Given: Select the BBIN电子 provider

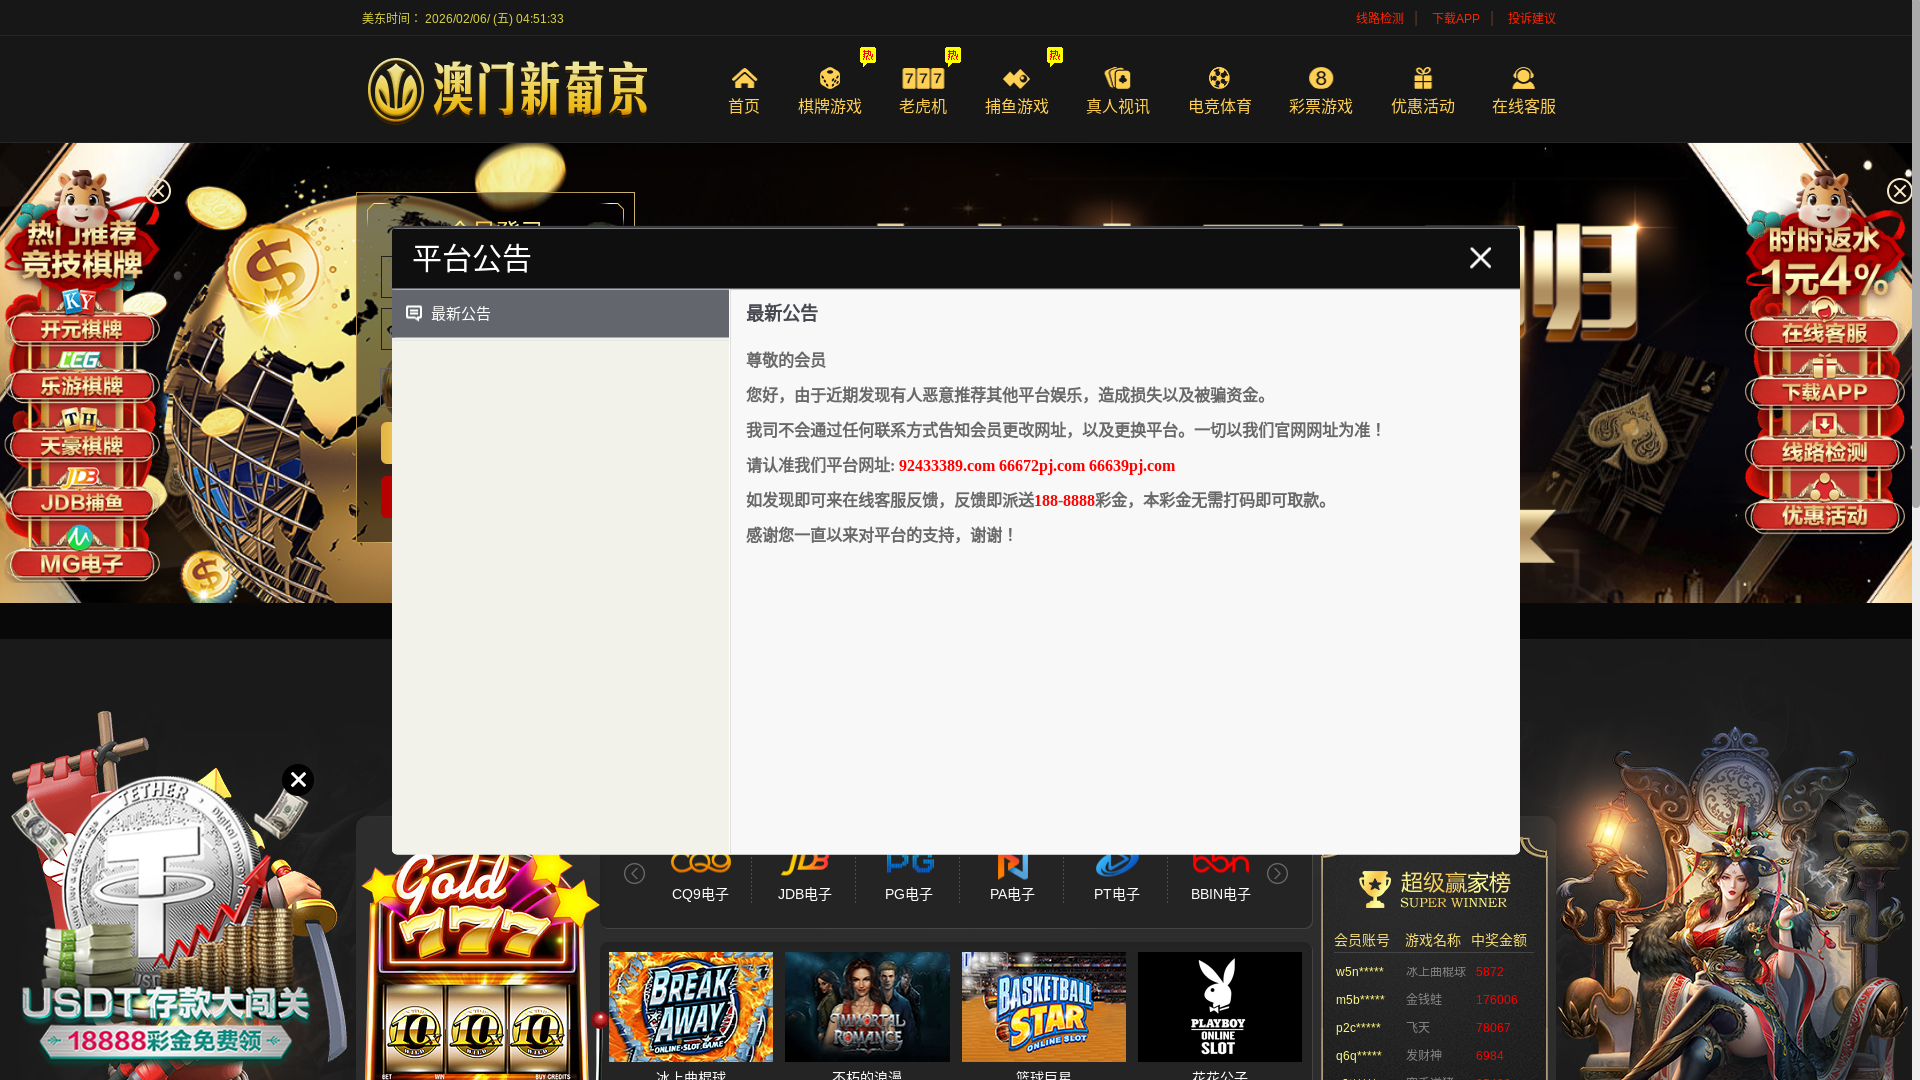Looking at the screenshot, I should click(1221, 878).
